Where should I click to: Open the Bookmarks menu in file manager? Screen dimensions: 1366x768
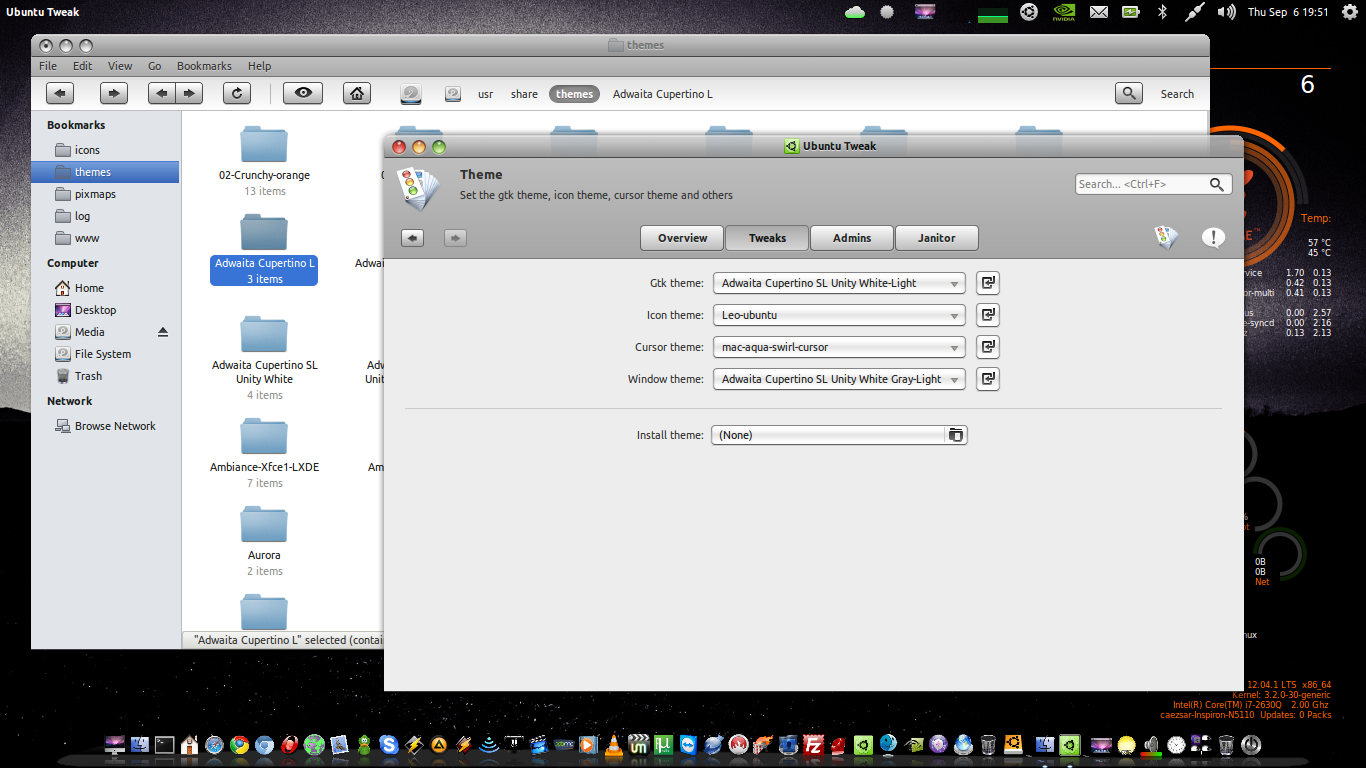point(204,66)
